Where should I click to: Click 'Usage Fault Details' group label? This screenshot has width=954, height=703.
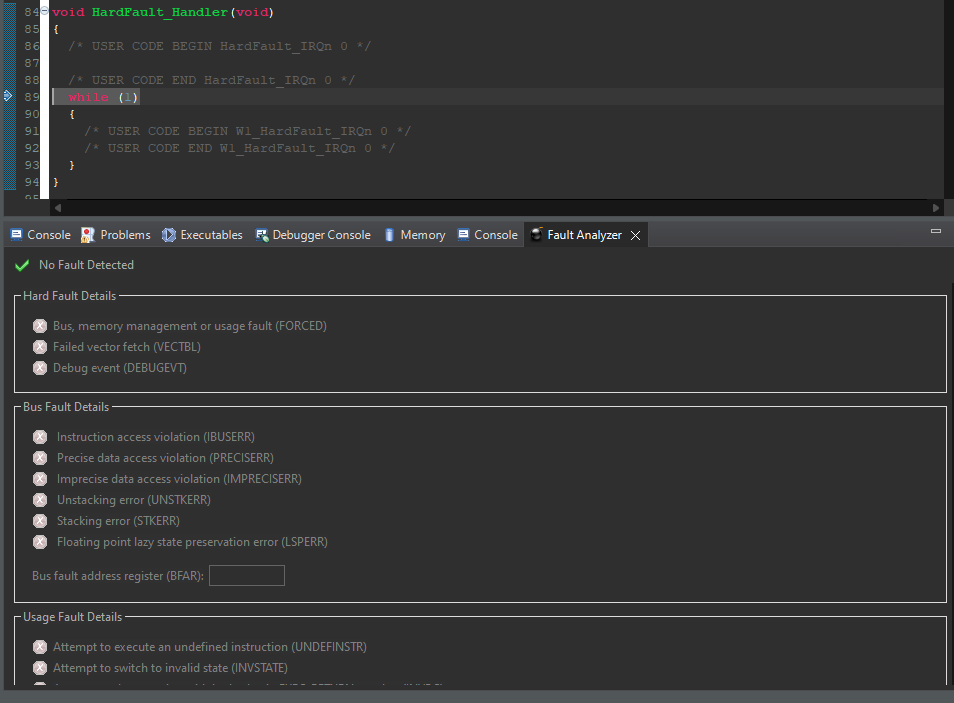72,617
